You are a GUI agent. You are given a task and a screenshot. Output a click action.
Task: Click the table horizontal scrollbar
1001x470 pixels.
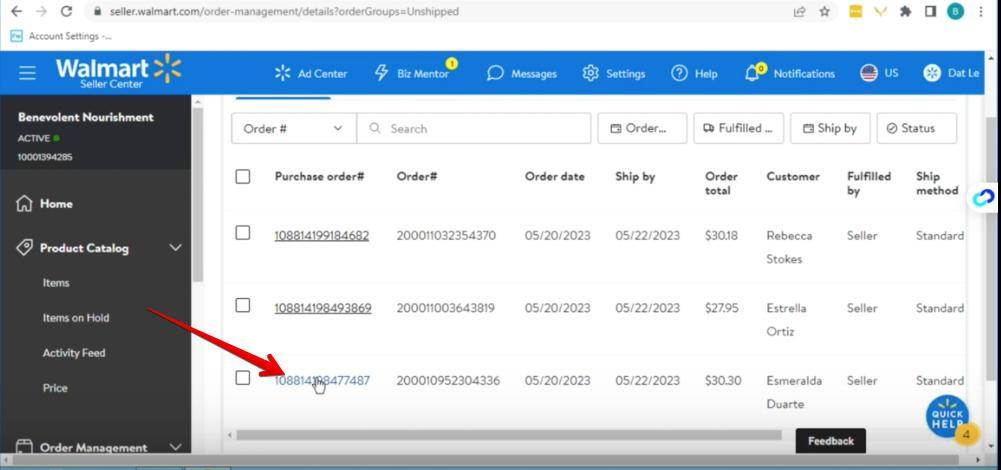point(508,435)
